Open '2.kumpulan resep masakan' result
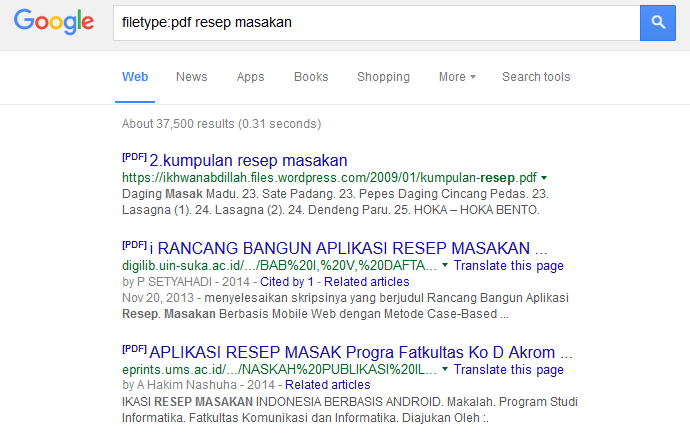Image resolution: width=690 pixels, height=448 pixels. [x=248, y=160]
